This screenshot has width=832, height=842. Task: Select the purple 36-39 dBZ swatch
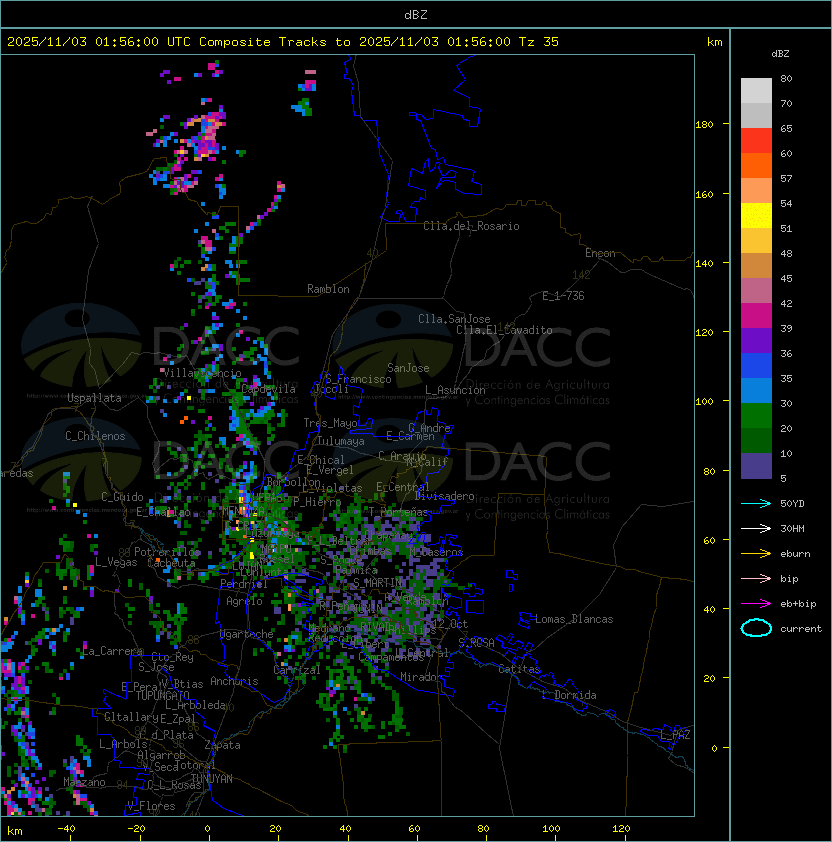[x=756, y=340]
